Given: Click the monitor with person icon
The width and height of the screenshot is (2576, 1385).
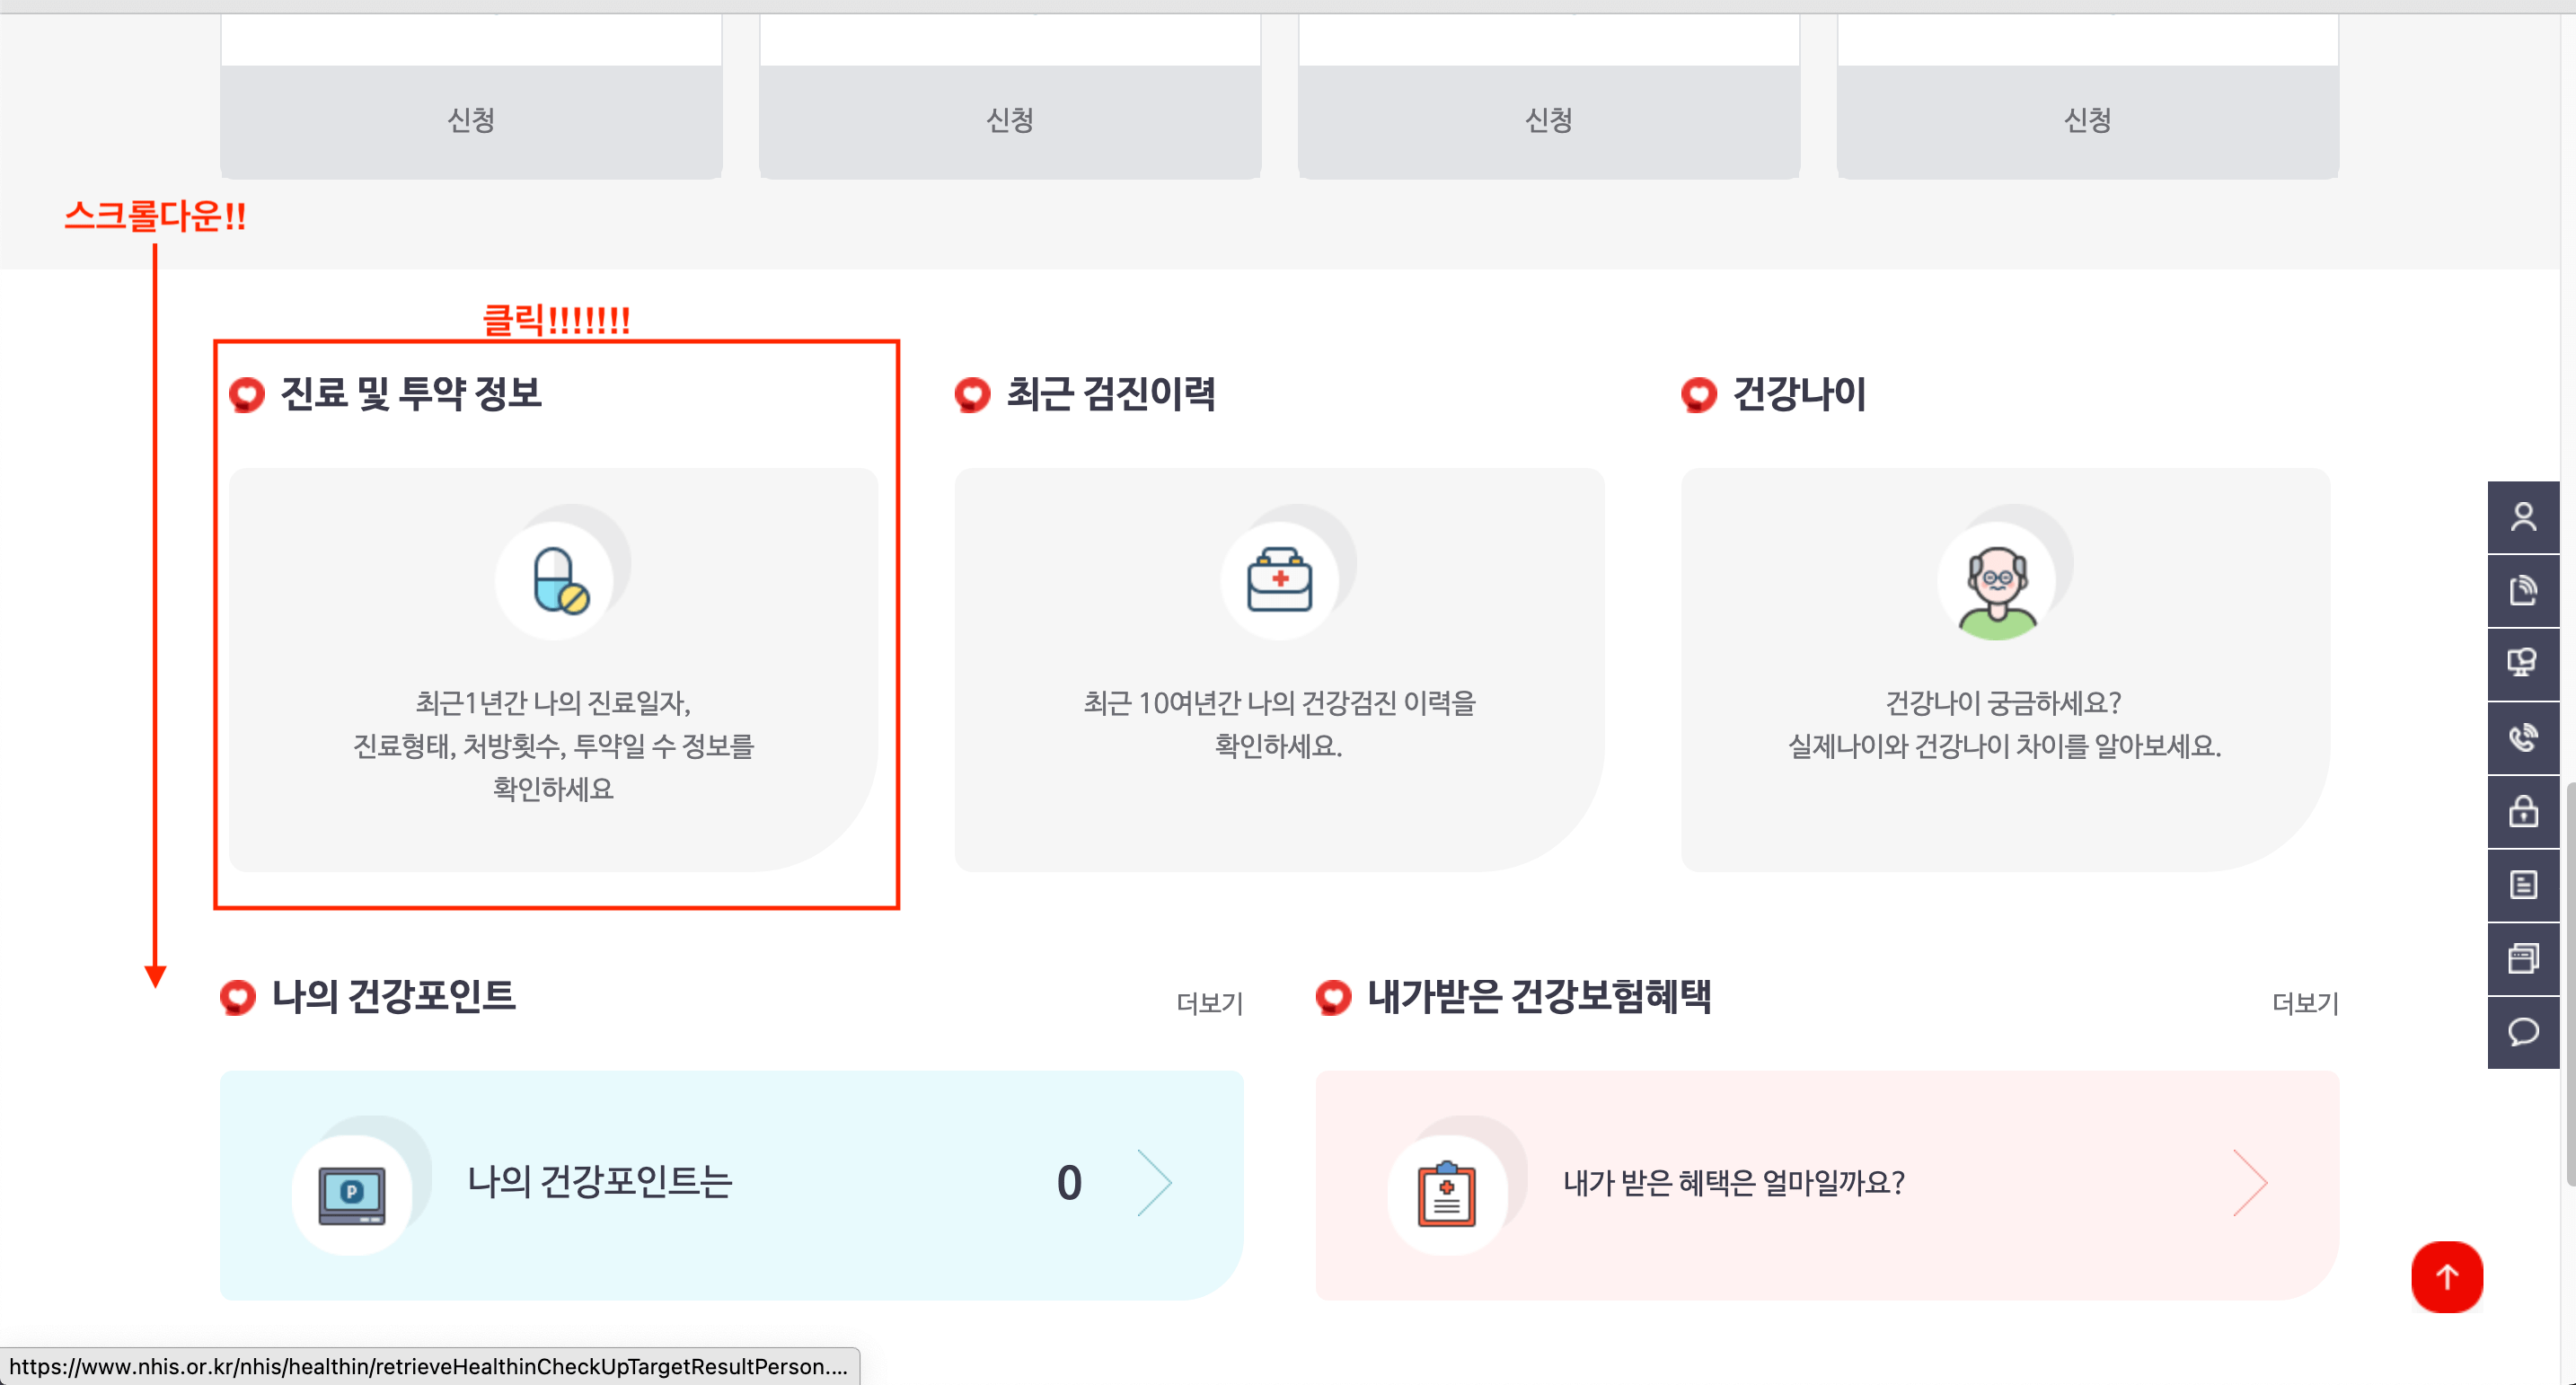Looking at the screenshot, I should coord(2522,664).
